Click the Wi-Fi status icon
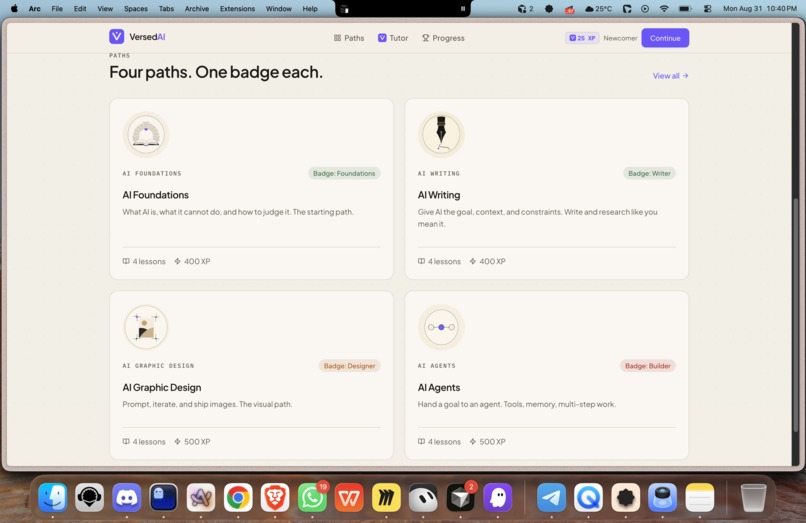The width and height of the screenshot is (806, 523). (x=664, y=9)
